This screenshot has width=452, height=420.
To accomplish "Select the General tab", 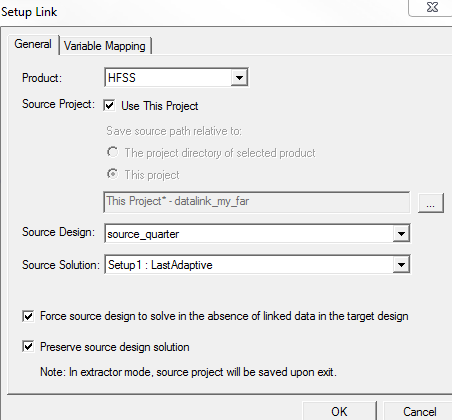I will pos(33,44).
